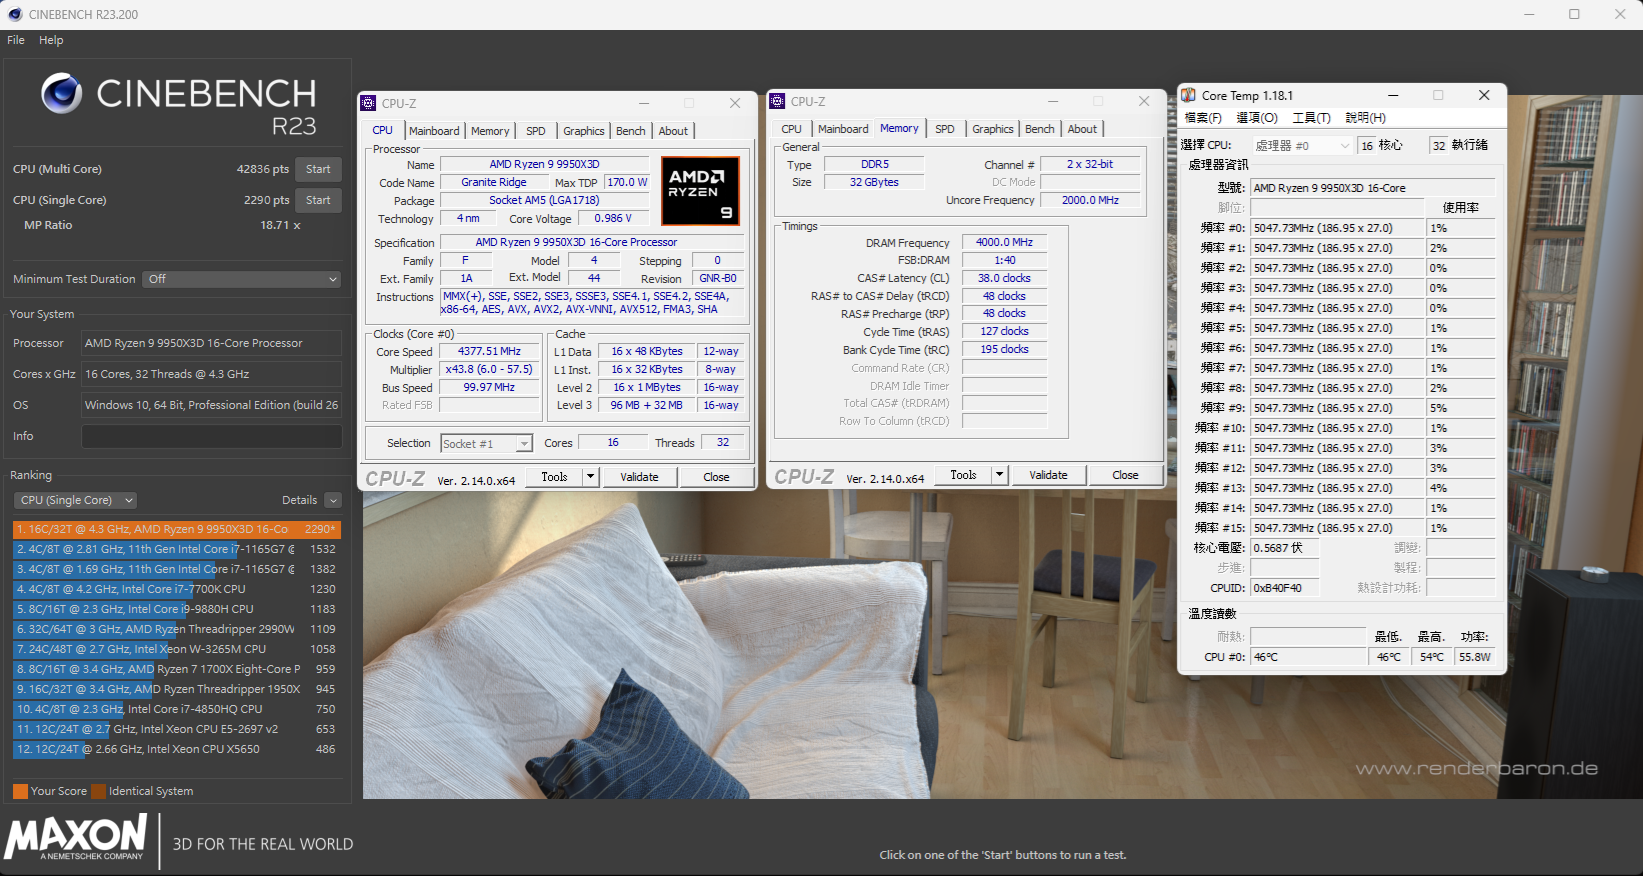Switch to SPD tab in left CPU-Z window
The height and width of the screenshot is (876, 1643).
(536, 131)
